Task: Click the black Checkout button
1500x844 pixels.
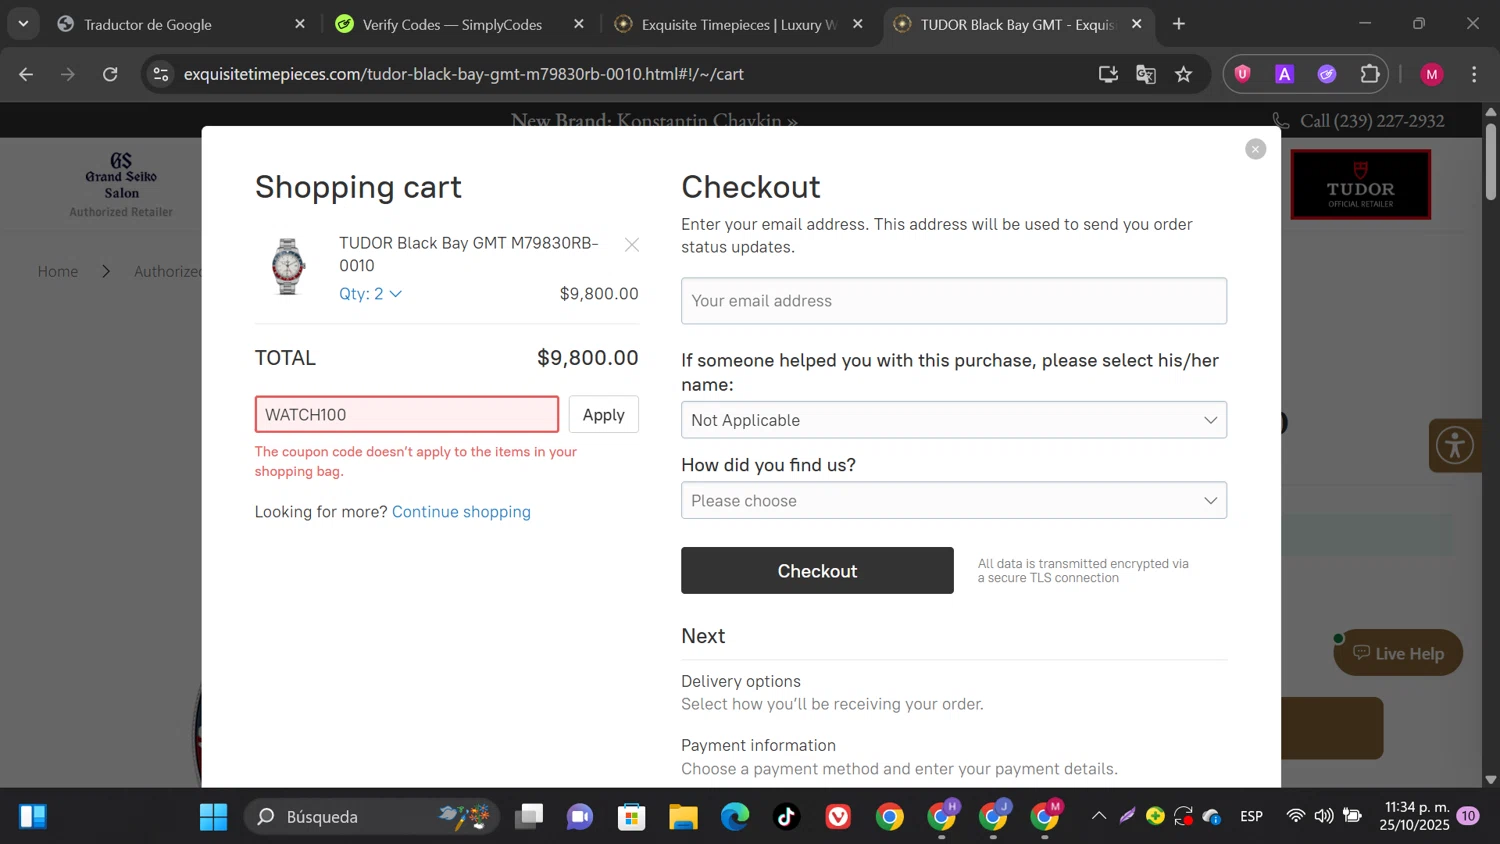Action: pyautogui.click(x=817, y=571)
